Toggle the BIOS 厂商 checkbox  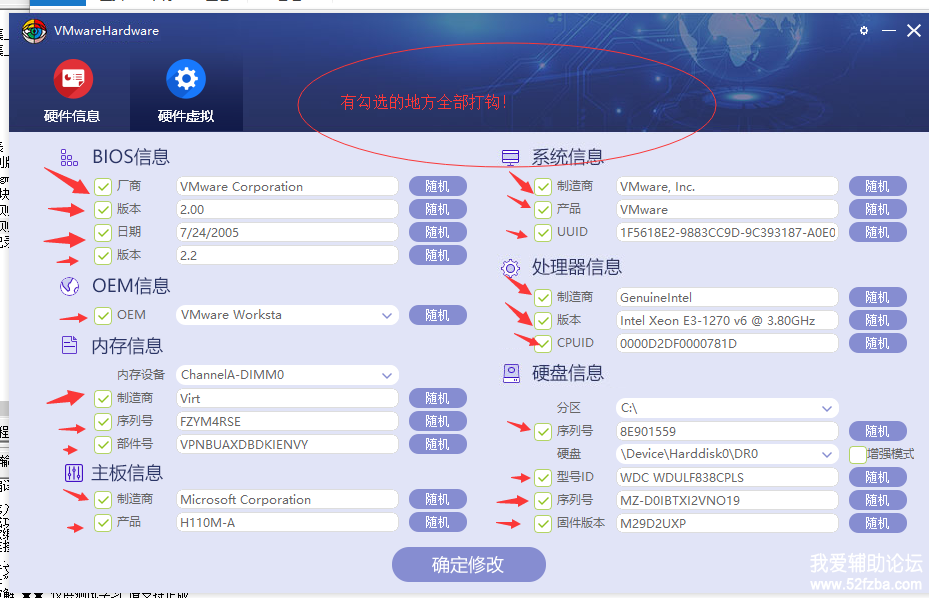point(103,187)
